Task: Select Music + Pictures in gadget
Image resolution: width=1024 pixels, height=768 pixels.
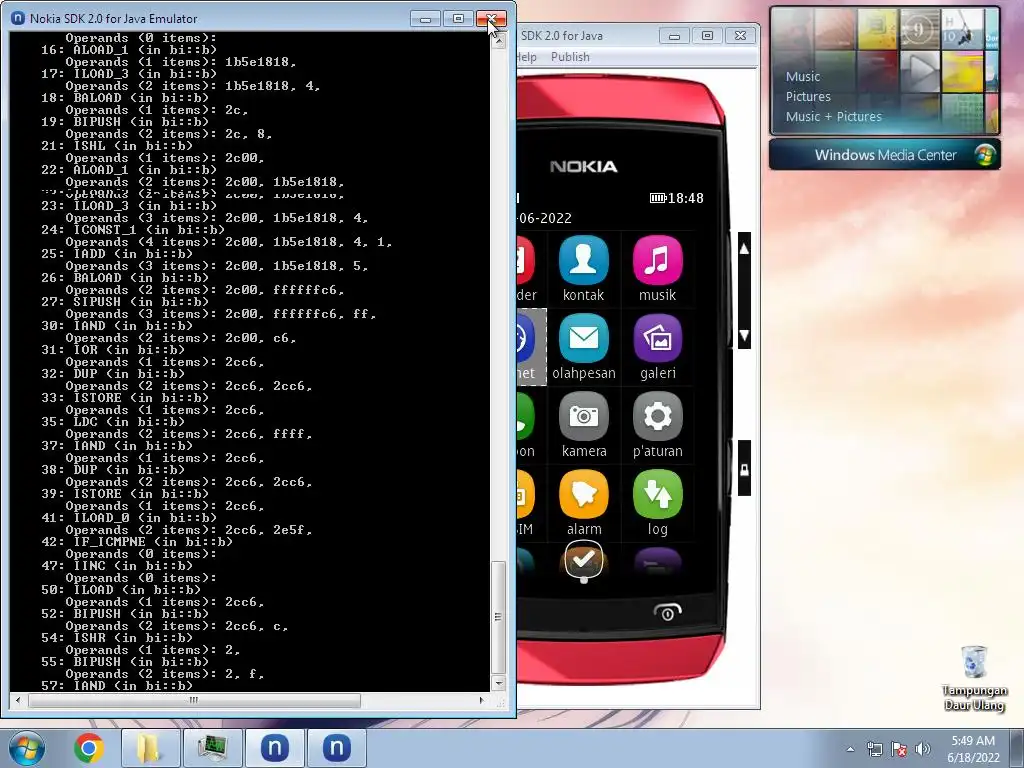Action: point(833,116)
